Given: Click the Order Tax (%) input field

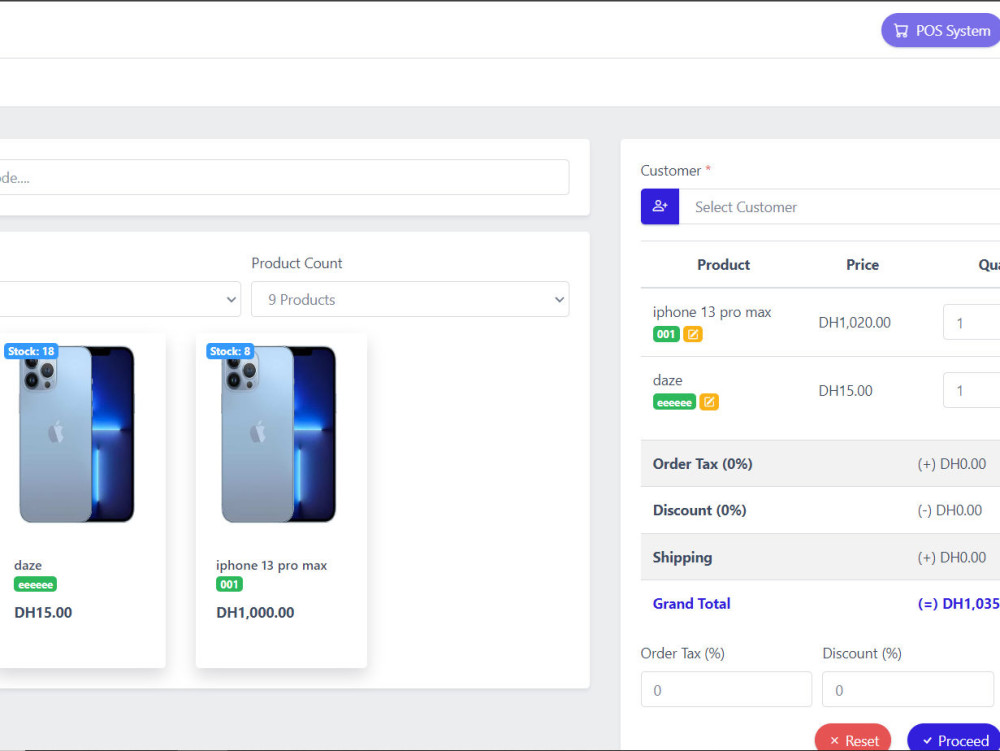Looking at the screenshot, I should pyautogui.click(x=726, y=689).
